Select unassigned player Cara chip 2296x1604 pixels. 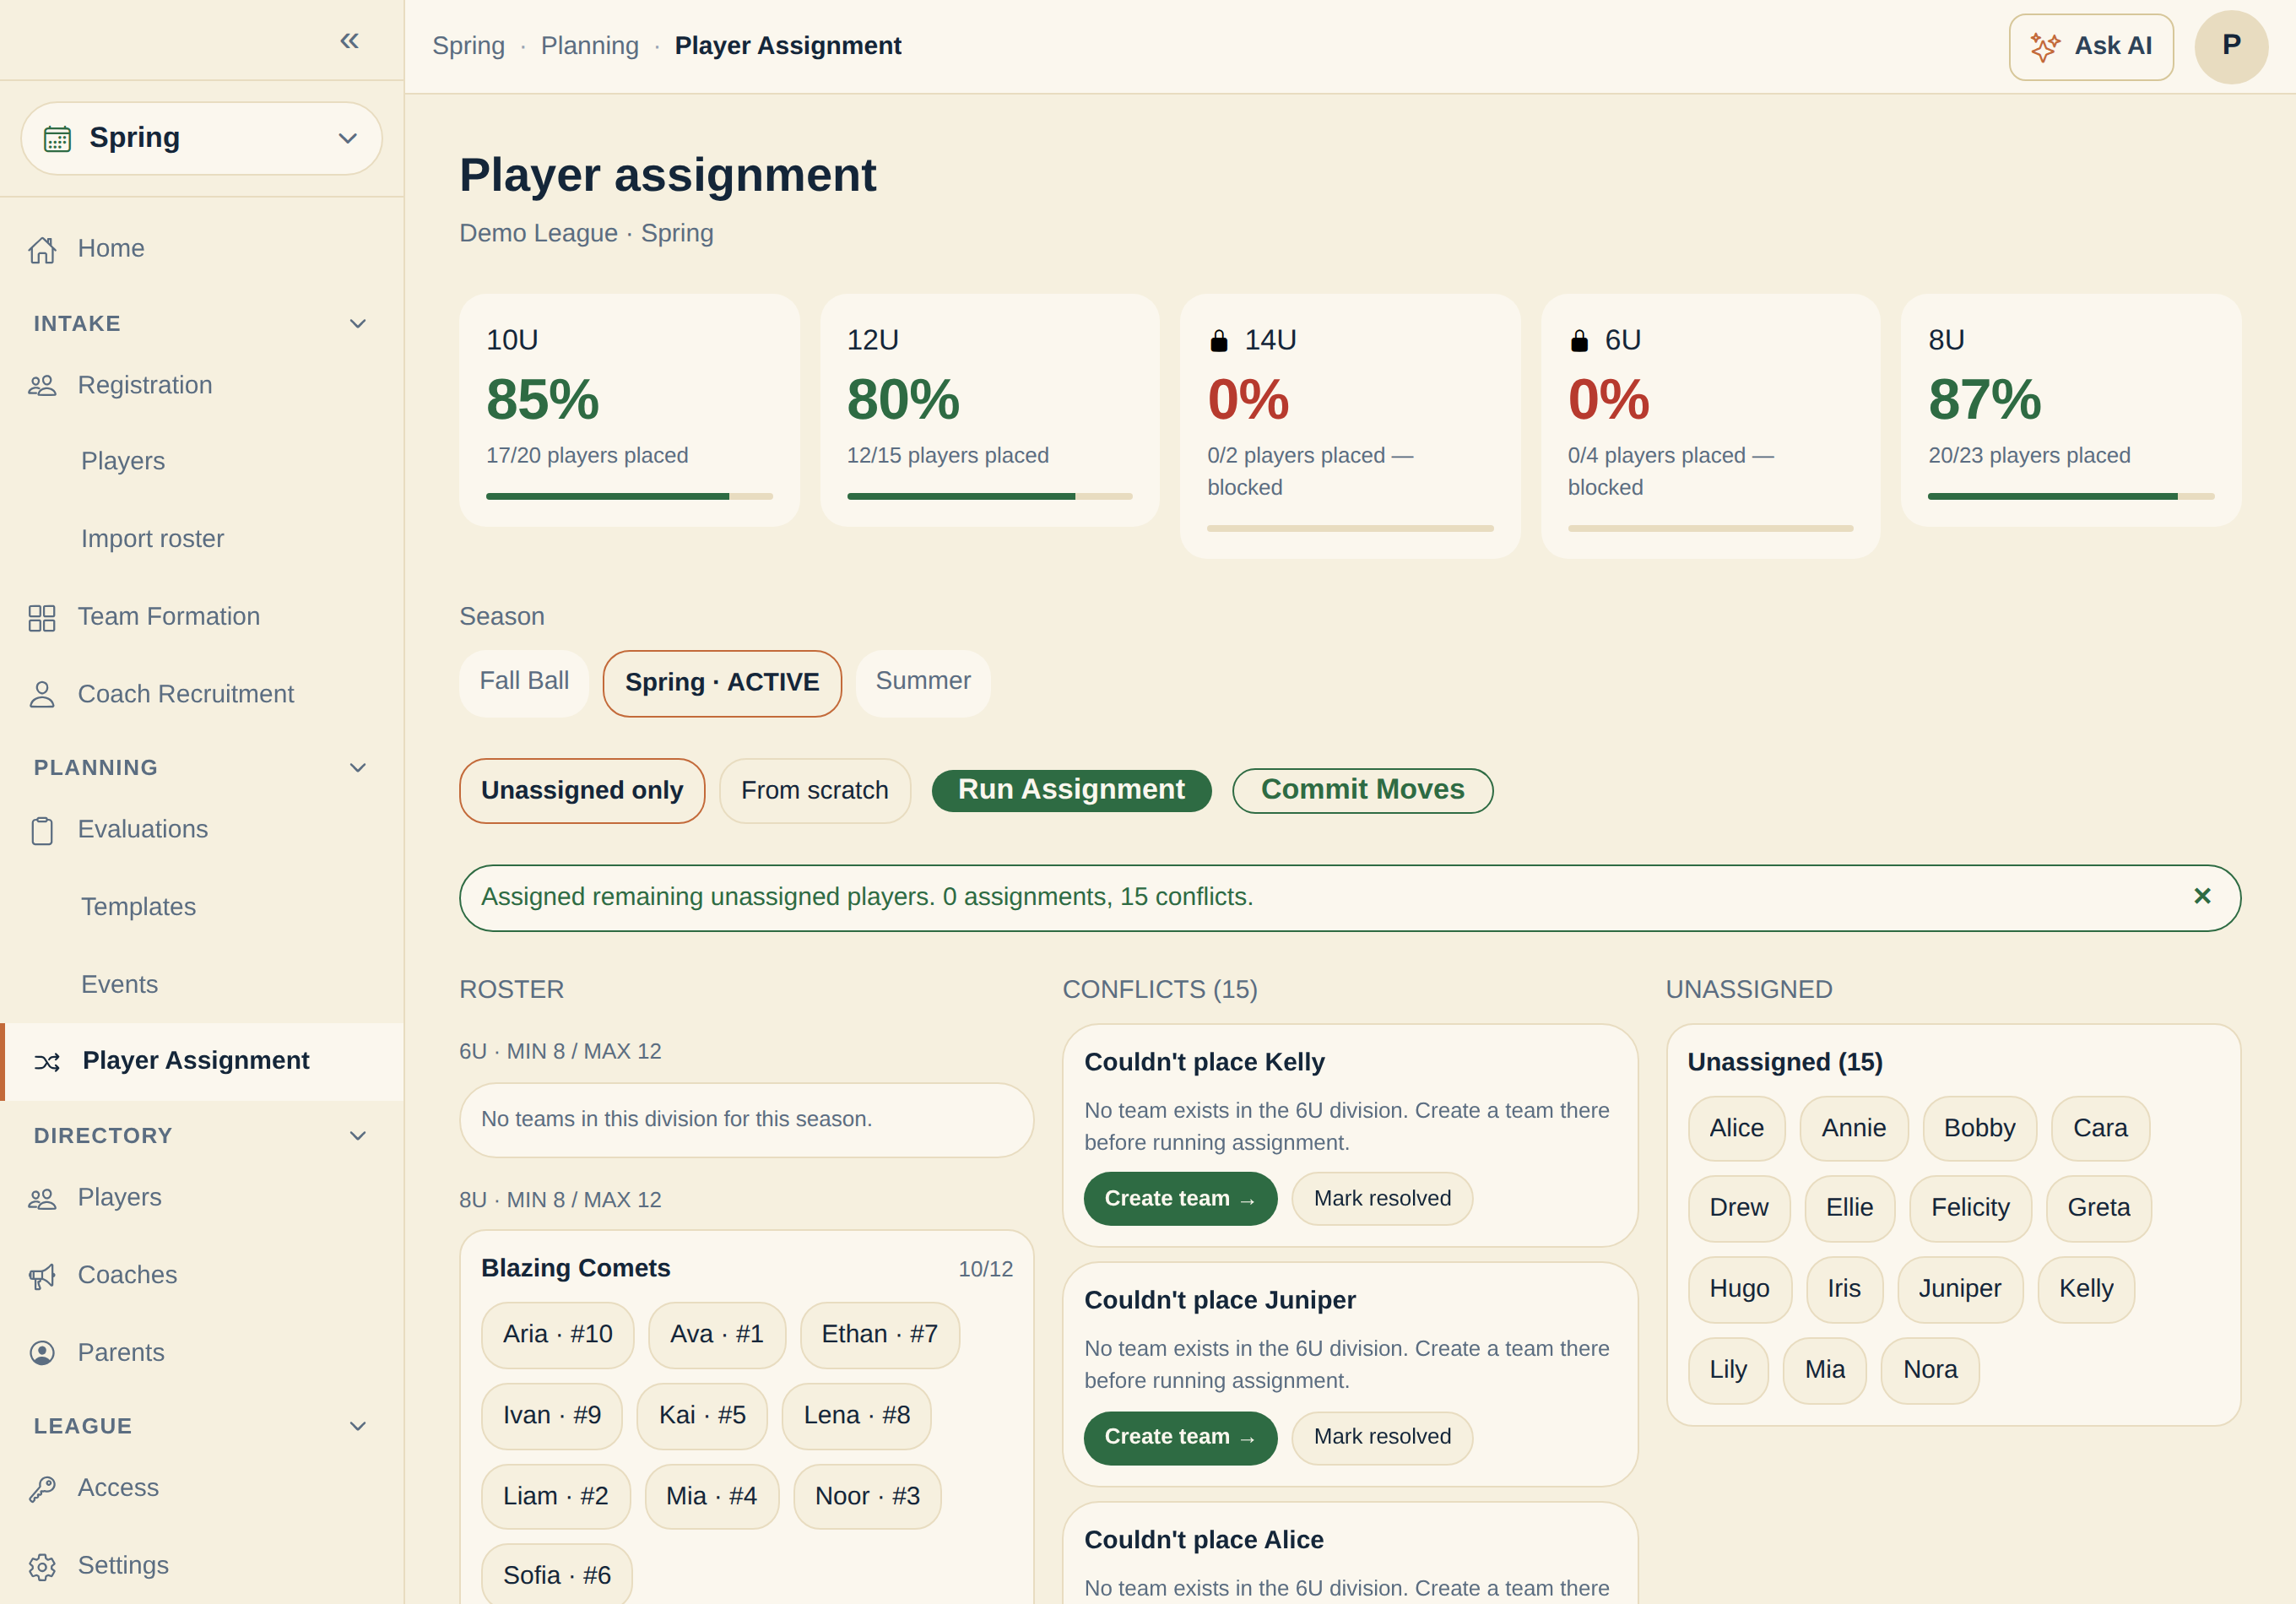(x=2100, y=1129)
